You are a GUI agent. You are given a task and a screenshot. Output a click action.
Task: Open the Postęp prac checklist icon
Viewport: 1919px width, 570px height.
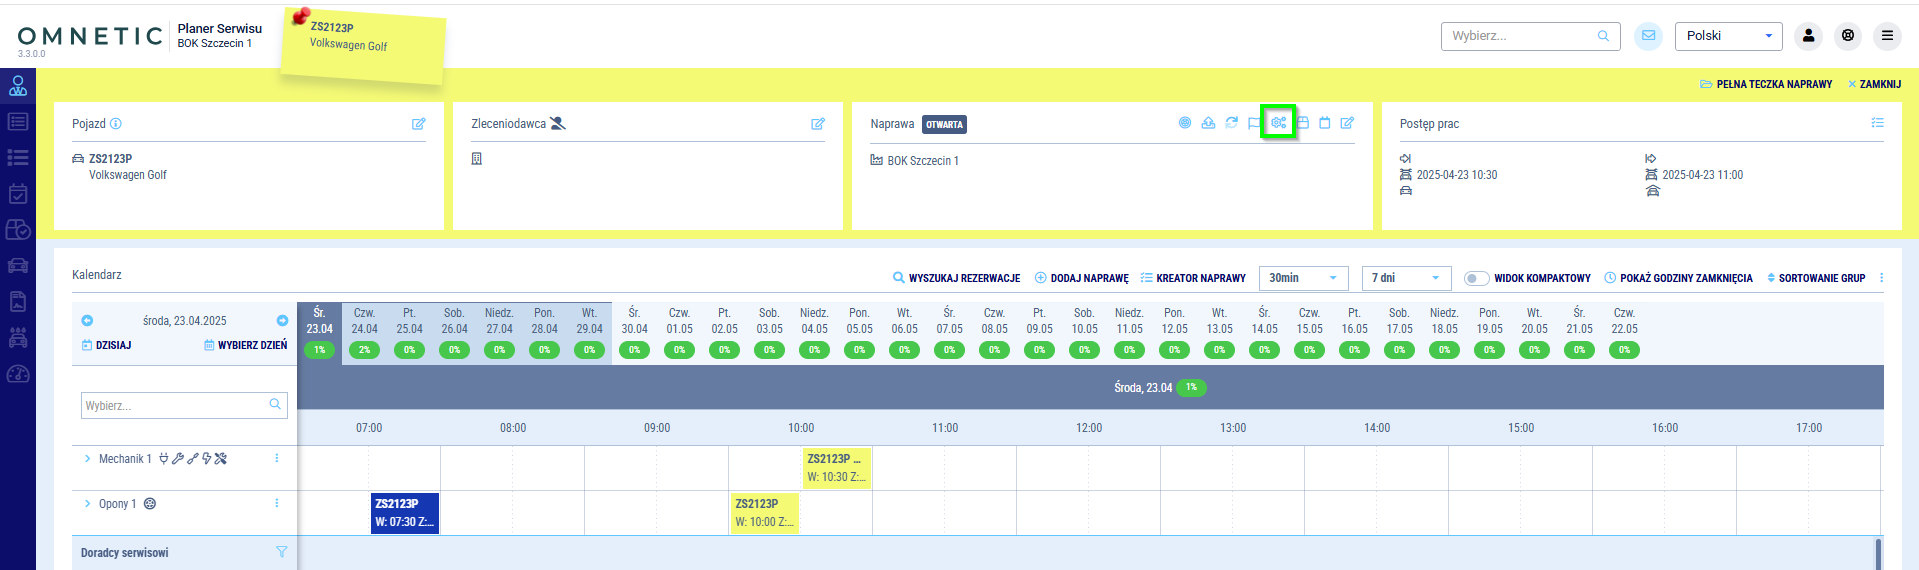(1877, 123)
